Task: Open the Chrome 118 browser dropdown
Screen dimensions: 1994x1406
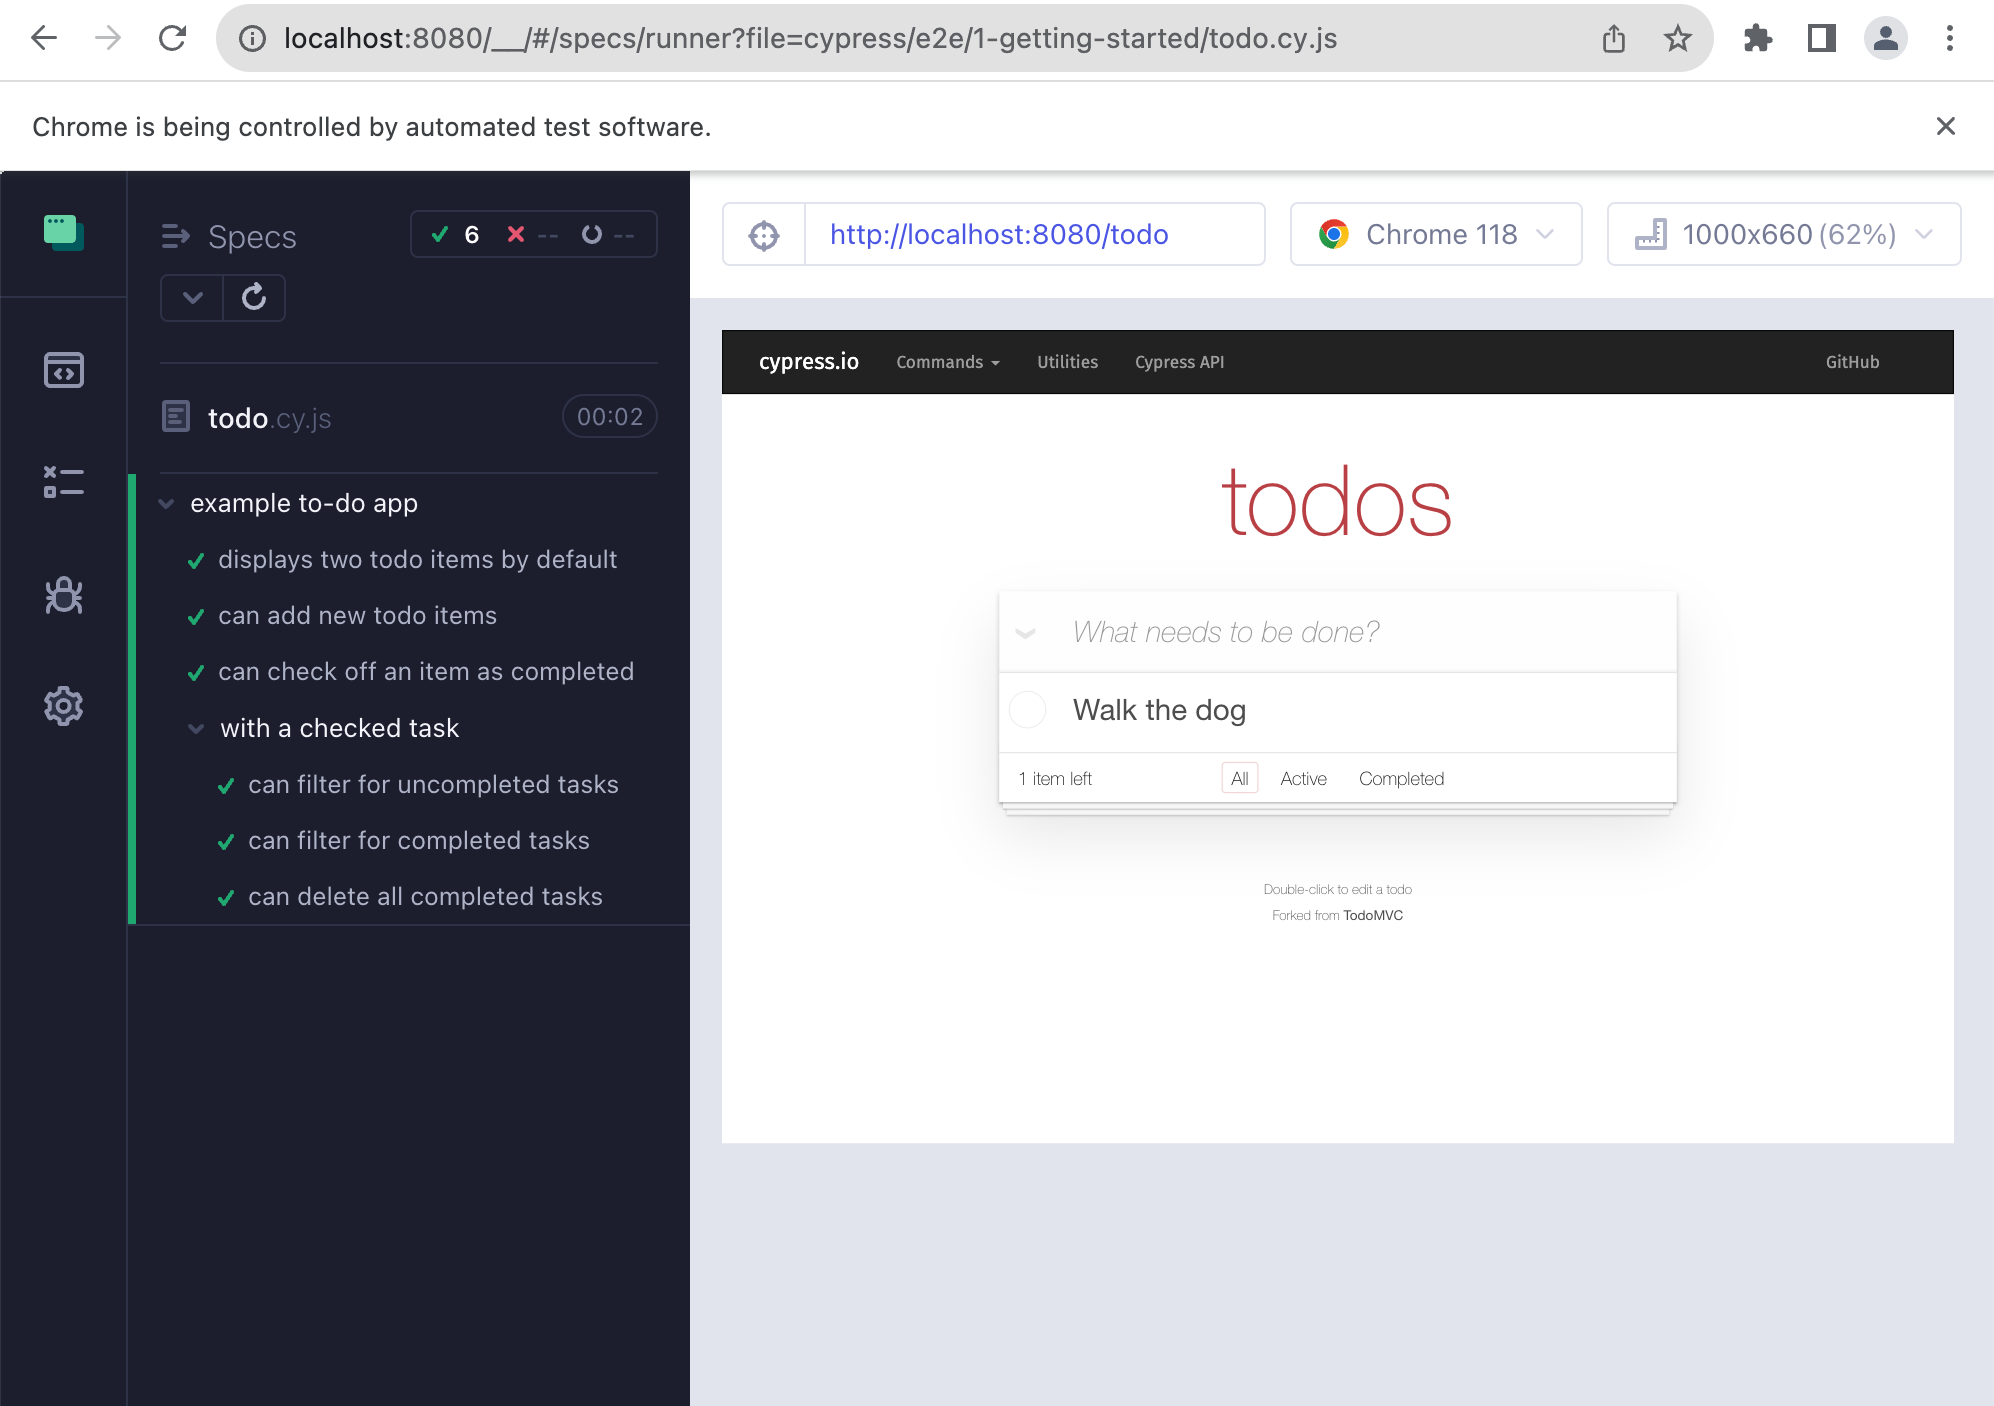Action: click(x=1436, y=234)
